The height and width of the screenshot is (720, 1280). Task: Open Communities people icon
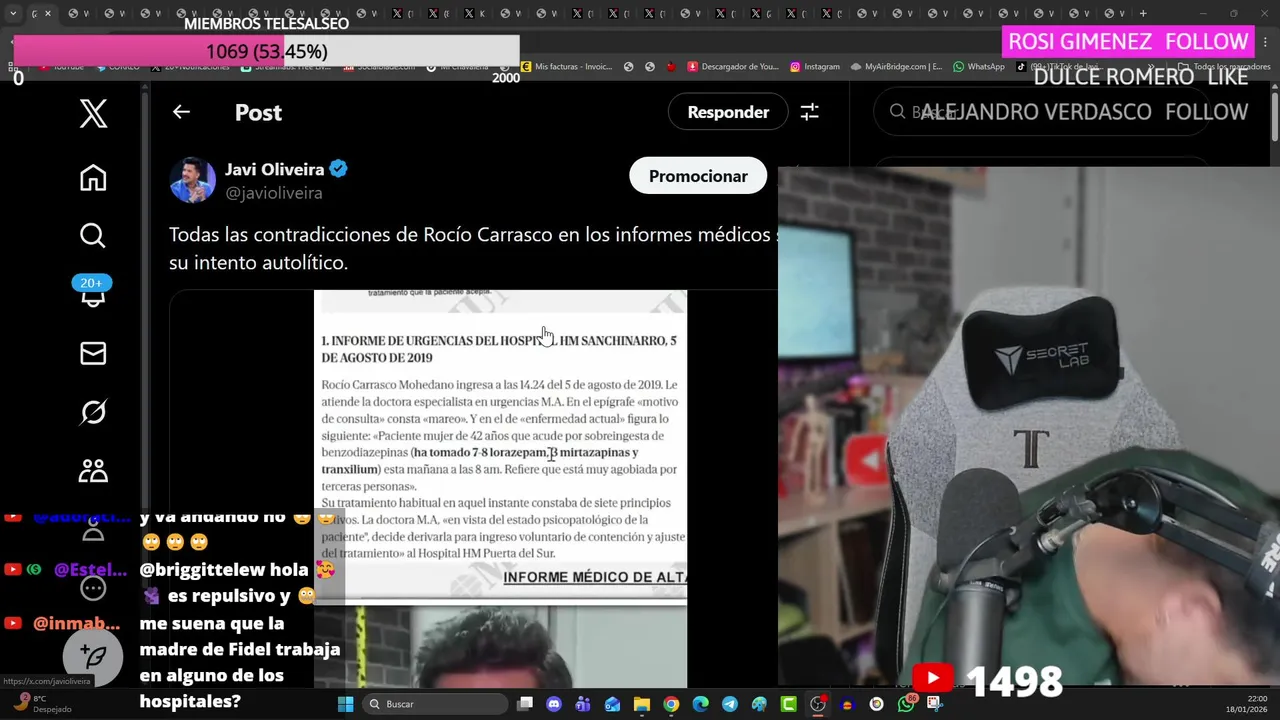click(x=93, y=470)
